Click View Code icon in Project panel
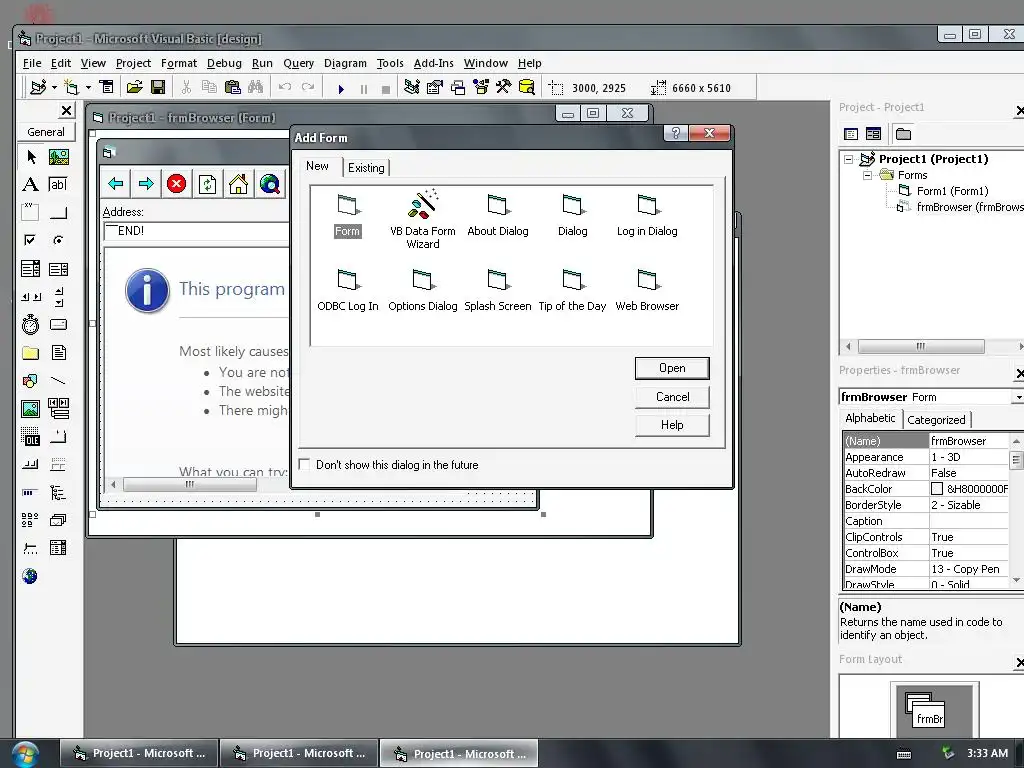 tap(851, 134)
